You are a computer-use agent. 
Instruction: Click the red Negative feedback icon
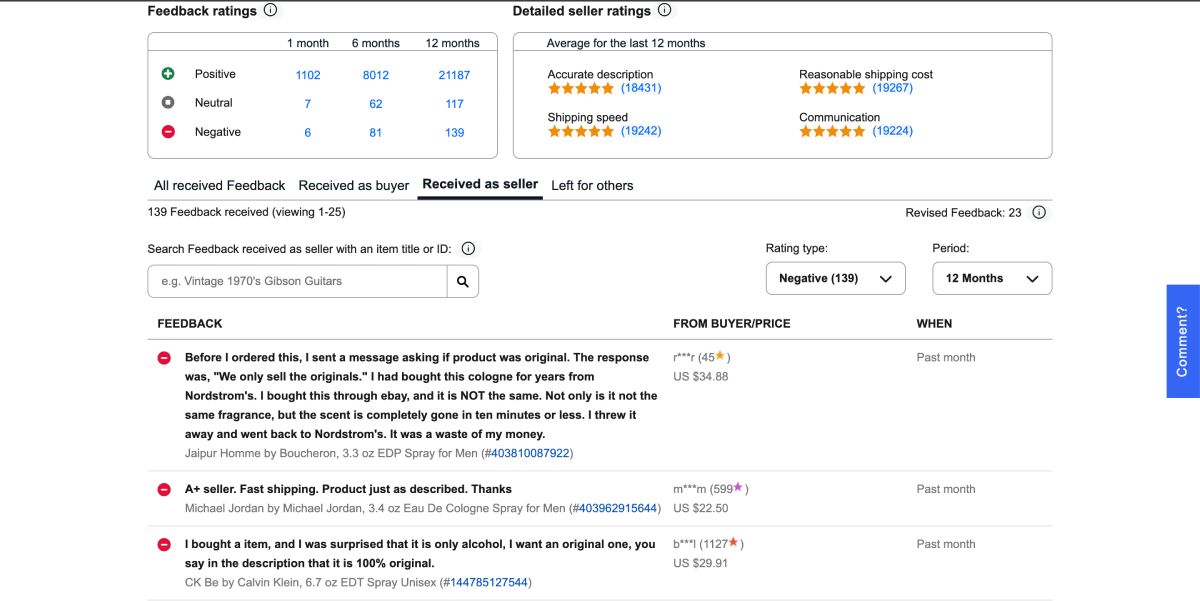[168, 131]
